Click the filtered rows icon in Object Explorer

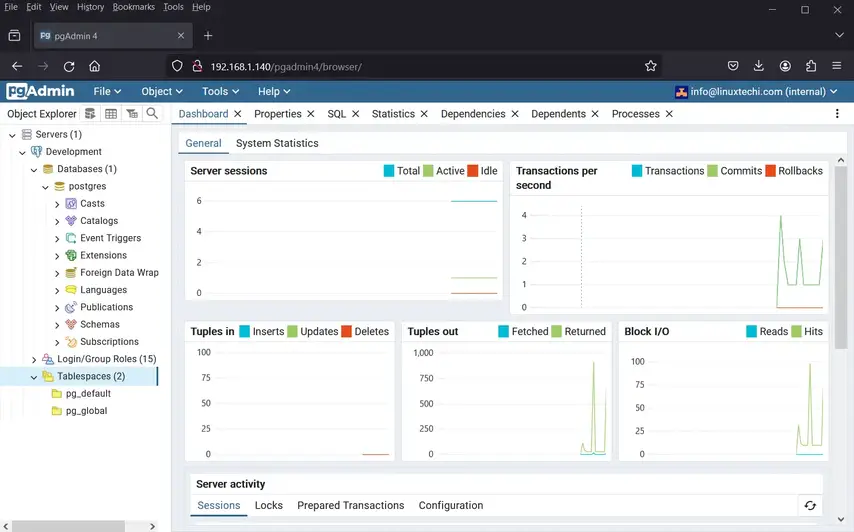point(132,114)
